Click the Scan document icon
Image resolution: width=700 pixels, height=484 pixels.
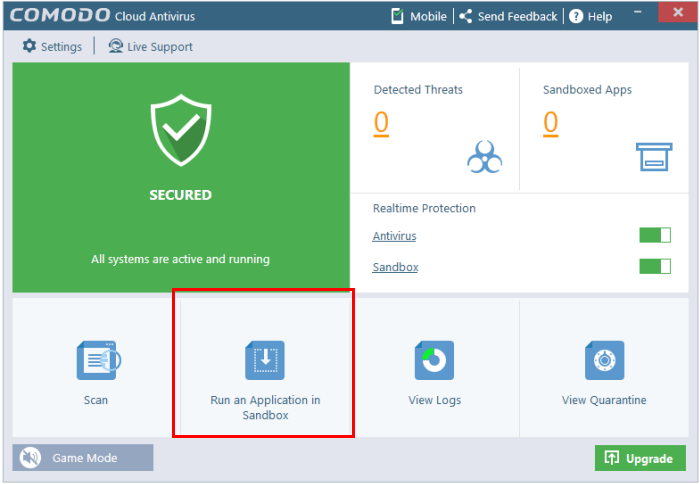click(99, 360)
